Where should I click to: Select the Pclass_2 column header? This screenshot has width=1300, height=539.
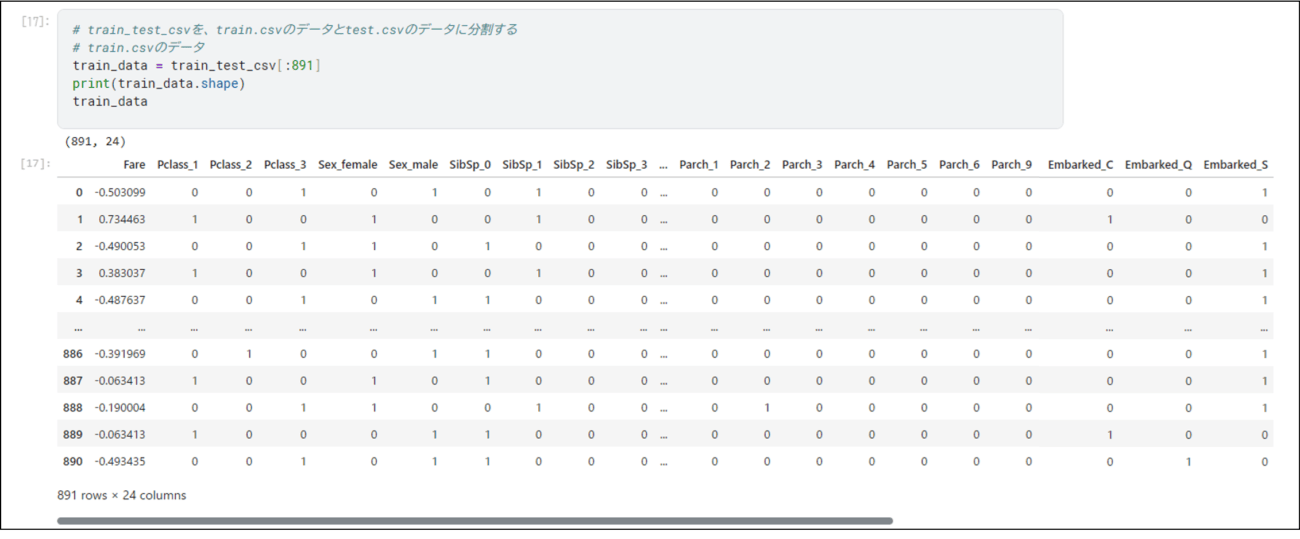231,165
